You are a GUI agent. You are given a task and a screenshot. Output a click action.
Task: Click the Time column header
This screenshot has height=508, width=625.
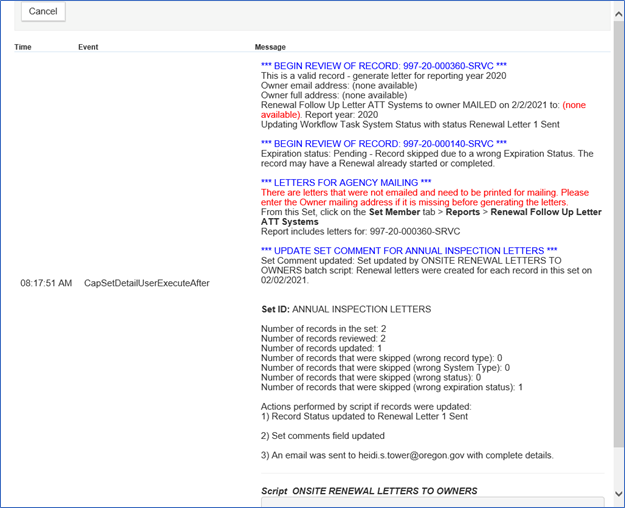coord(22,47)
